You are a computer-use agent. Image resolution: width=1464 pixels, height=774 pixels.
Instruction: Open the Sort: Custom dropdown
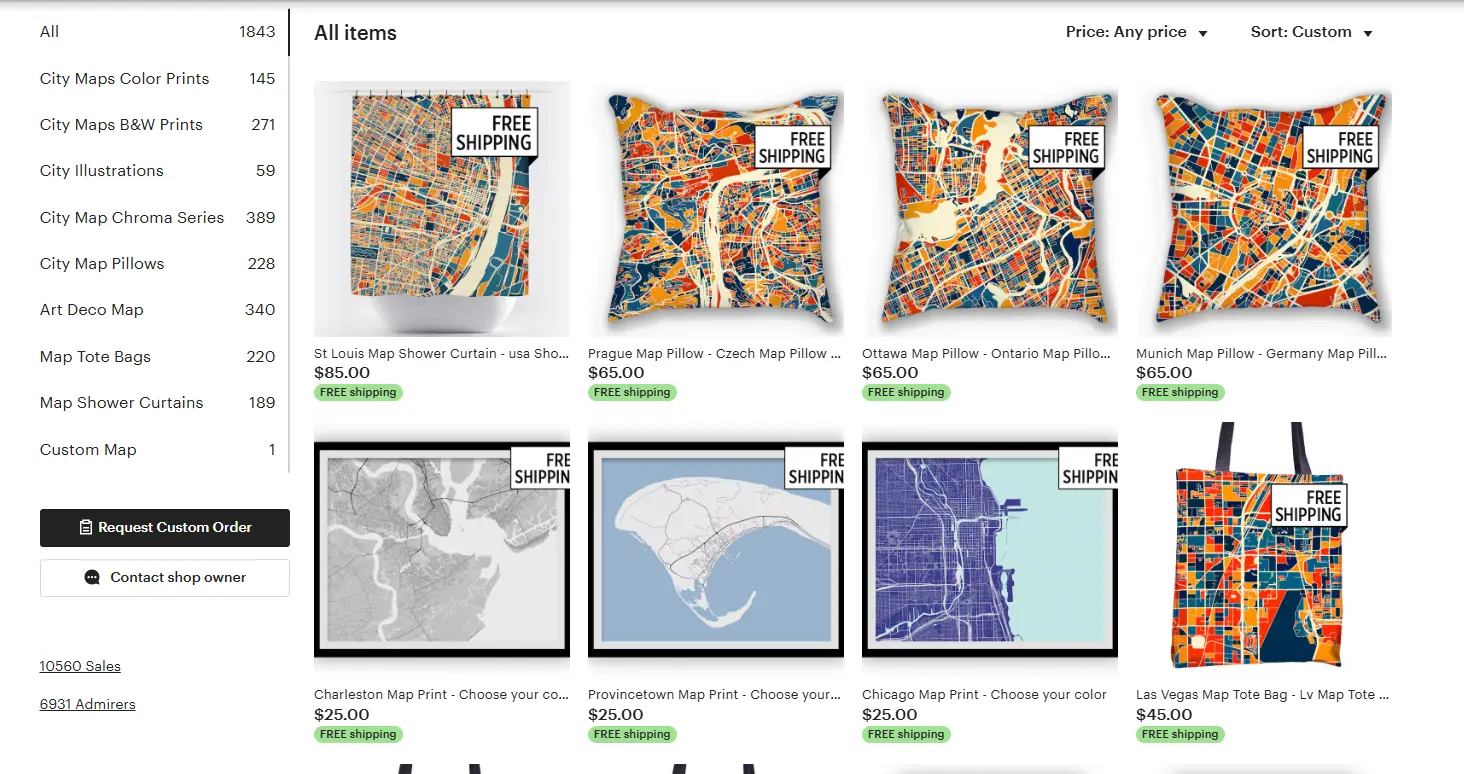[x=1311, y=32]
